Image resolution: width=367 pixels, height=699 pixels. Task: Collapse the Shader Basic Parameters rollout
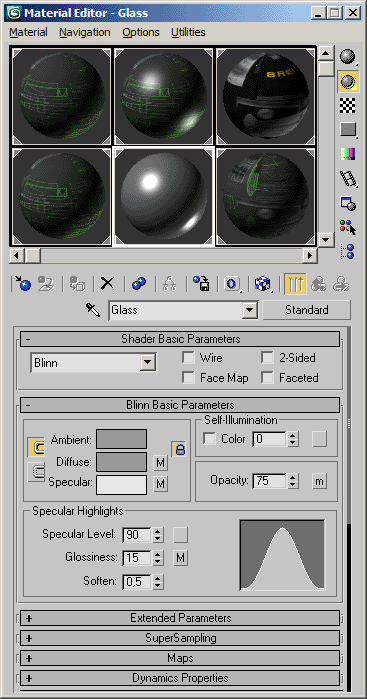[180, 339]
